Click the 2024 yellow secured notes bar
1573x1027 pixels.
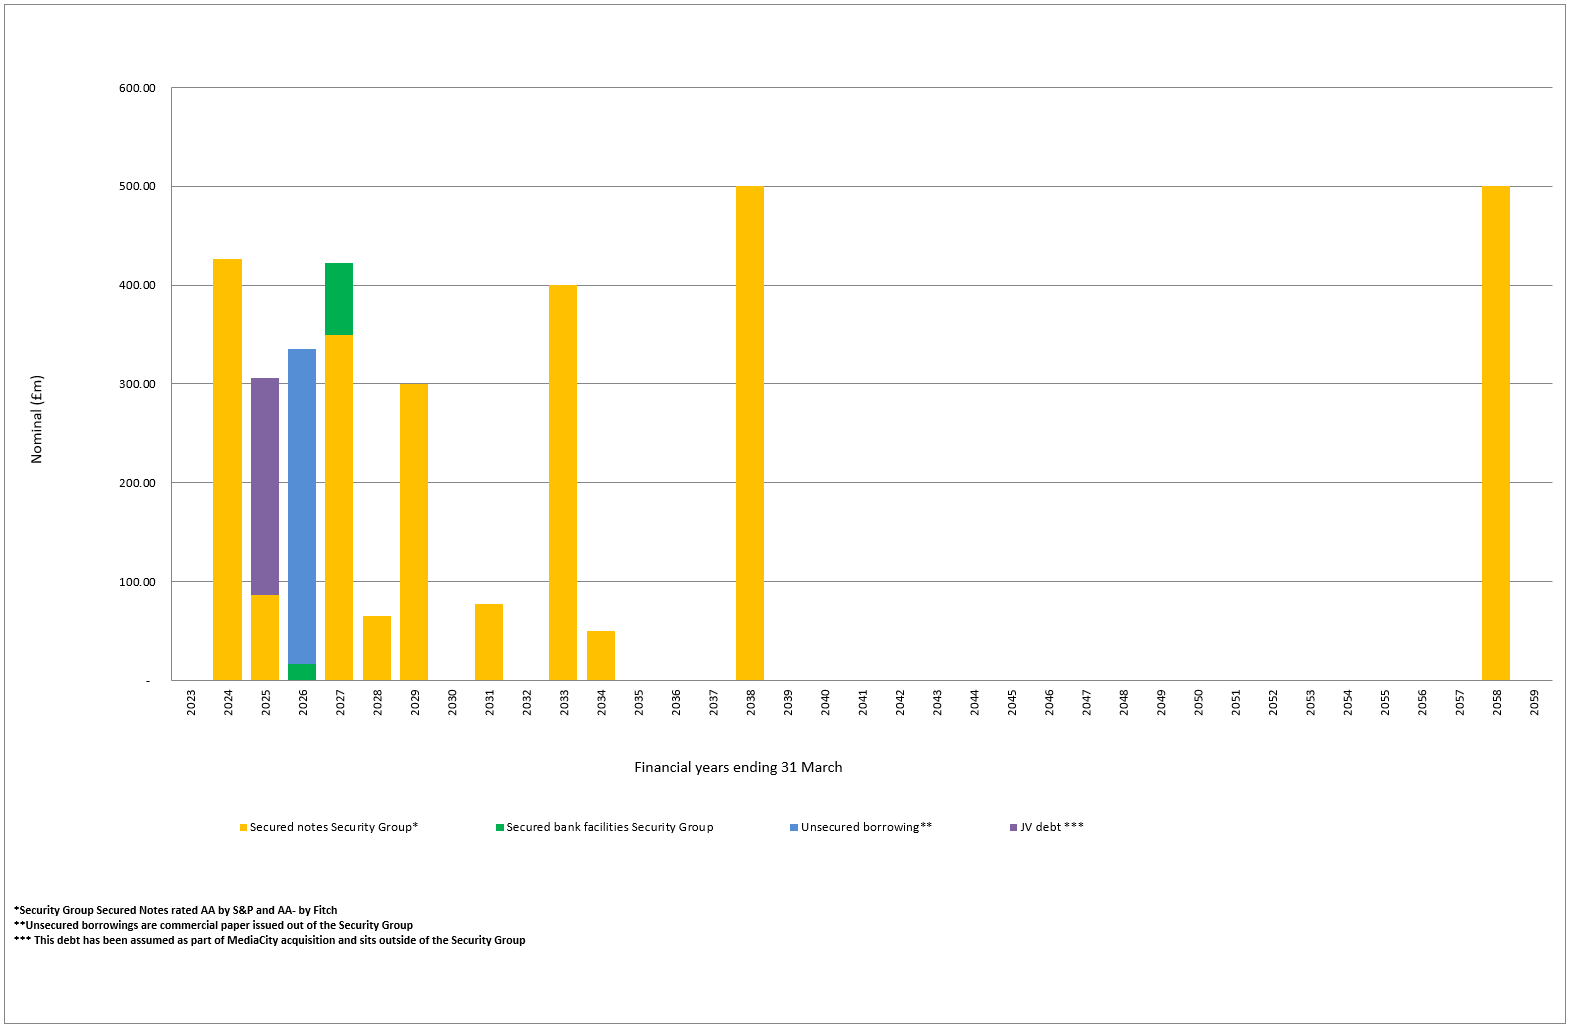coord(228,470)
